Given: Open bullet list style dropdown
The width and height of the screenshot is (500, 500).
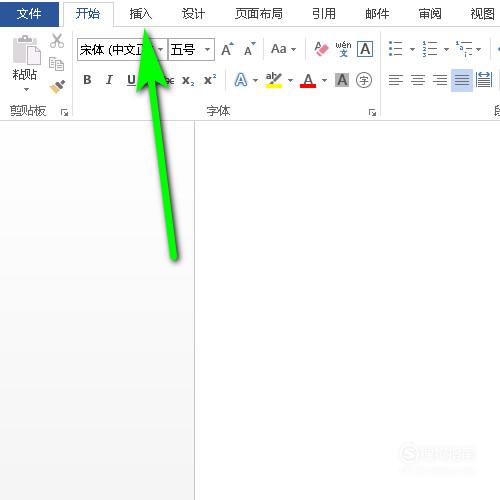Looking at the screenshot, I should click(412, 49).
